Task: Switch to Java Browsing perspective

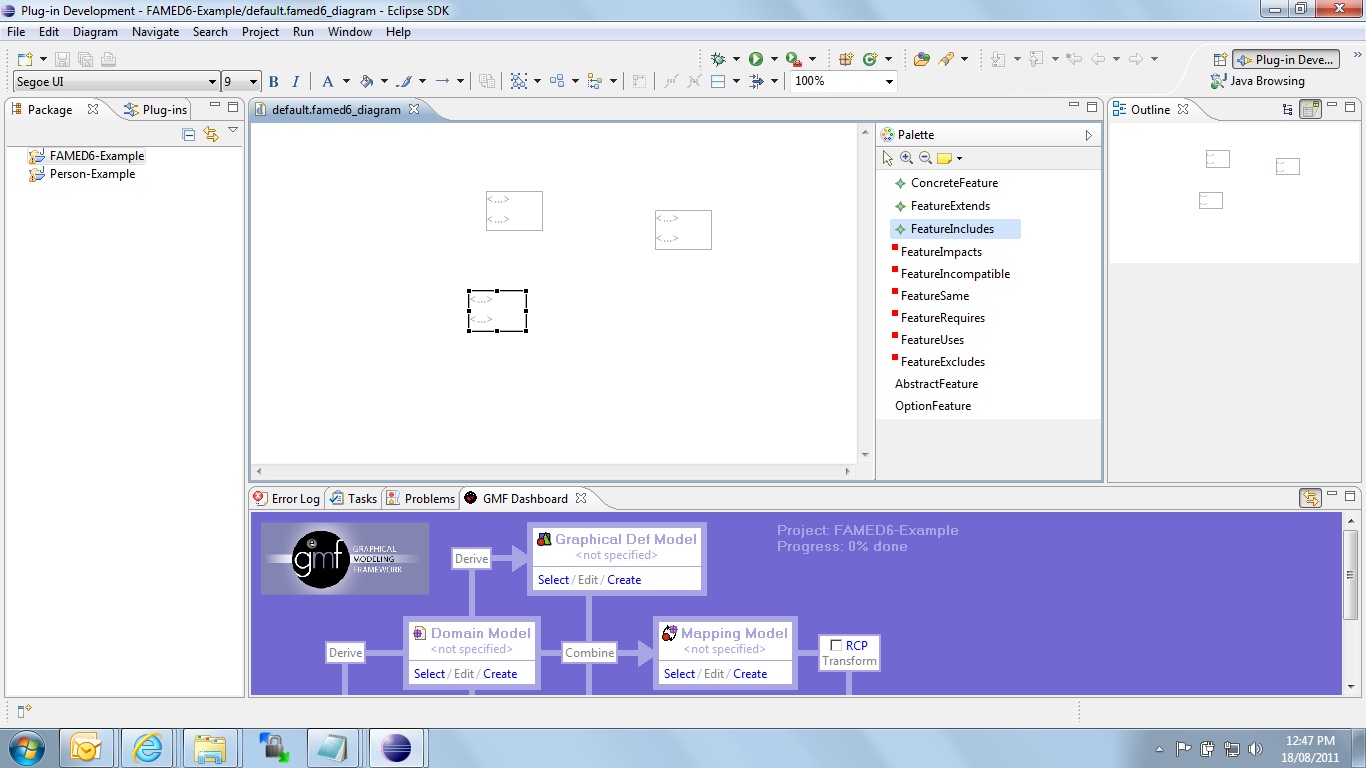Action: (1258, 81)
